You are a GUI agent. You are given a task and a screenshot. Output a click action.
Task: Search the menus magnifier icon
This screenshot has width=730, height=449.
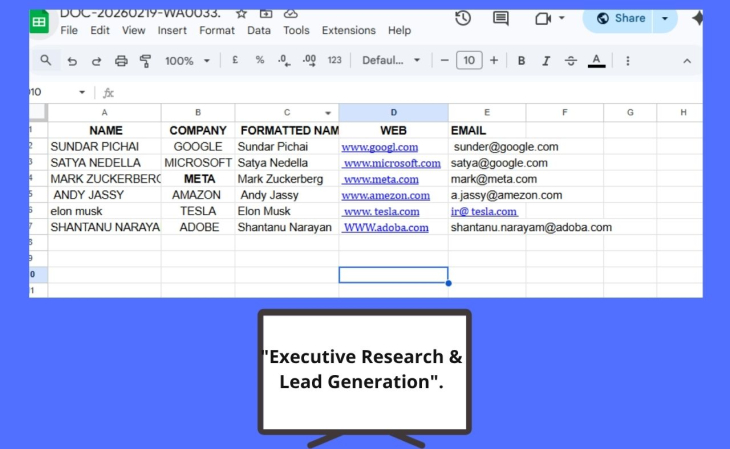[46, 61]
